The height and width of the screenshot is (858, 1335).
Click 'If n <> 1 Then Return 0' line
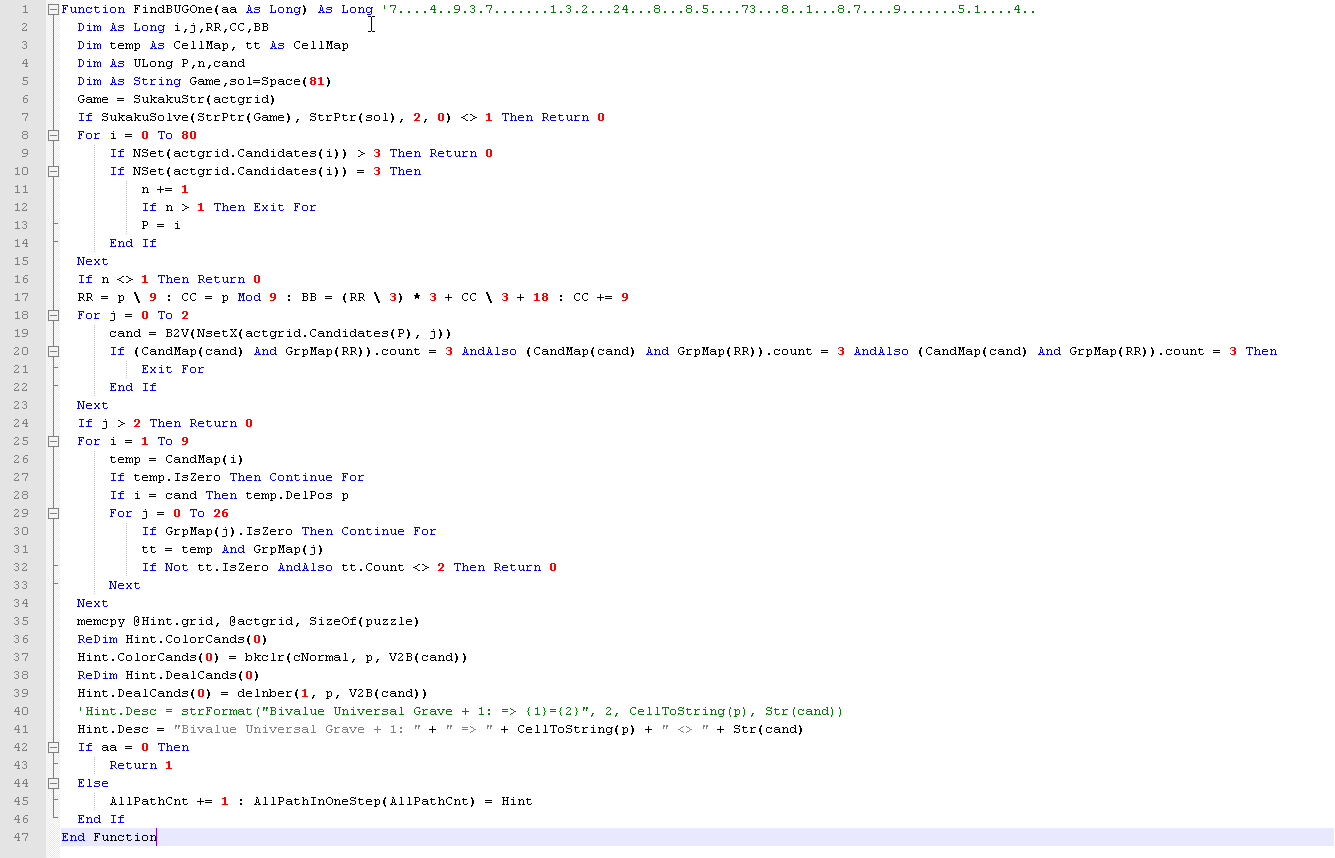pyautogui.click(x=169, y=279)
